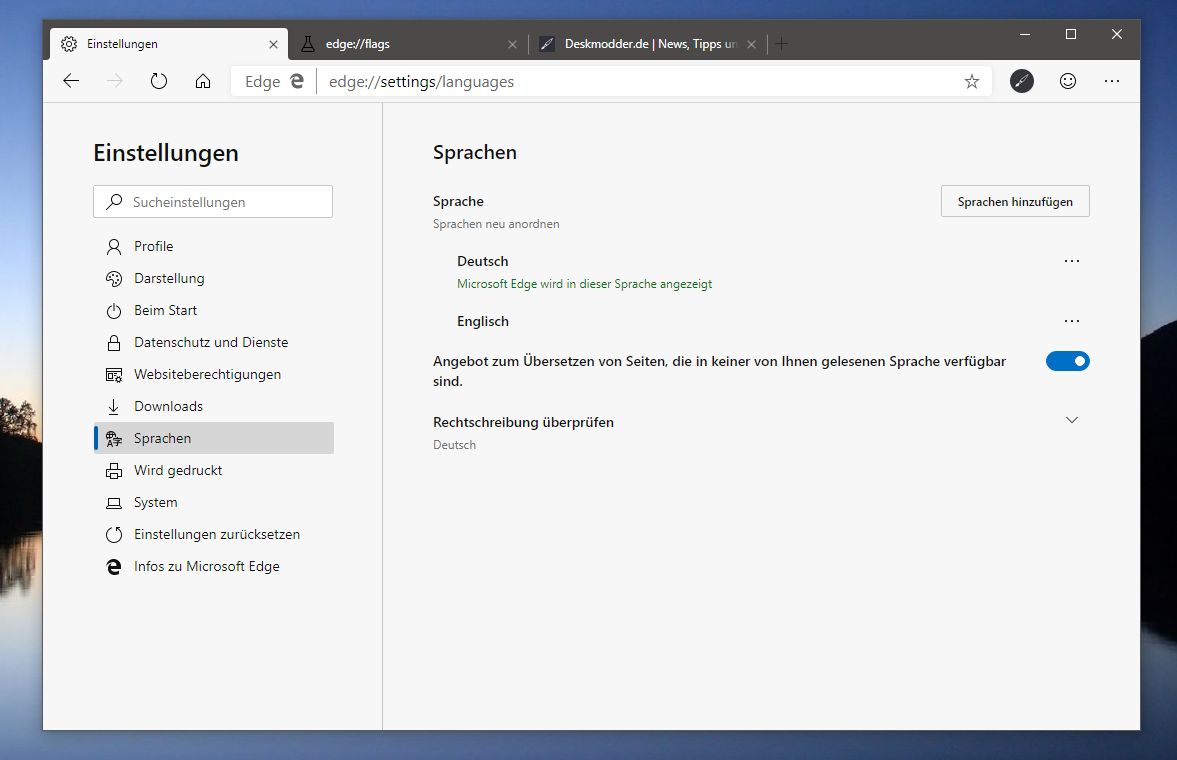1177x760 pixels.
Task: Open more options for Deutsch language
Action: (1072, 261)
